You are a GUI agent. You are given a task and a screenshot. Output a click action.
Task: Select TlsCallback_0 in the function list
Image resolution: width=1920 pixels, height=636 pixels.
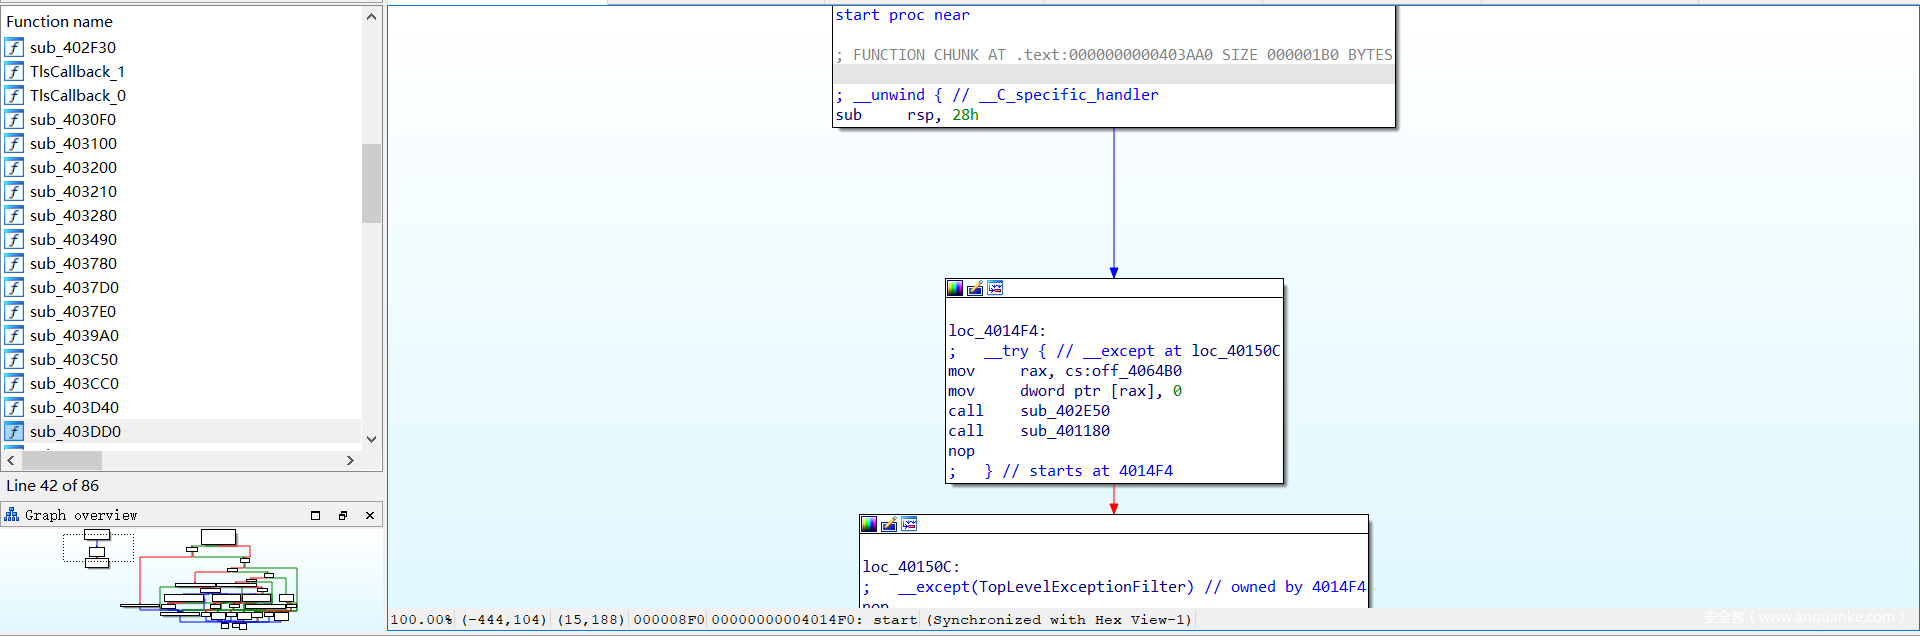78,96
